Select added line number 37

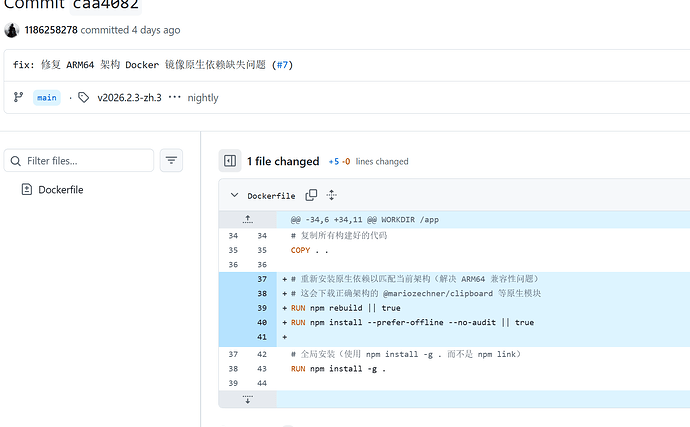click(x=262, y=279)
